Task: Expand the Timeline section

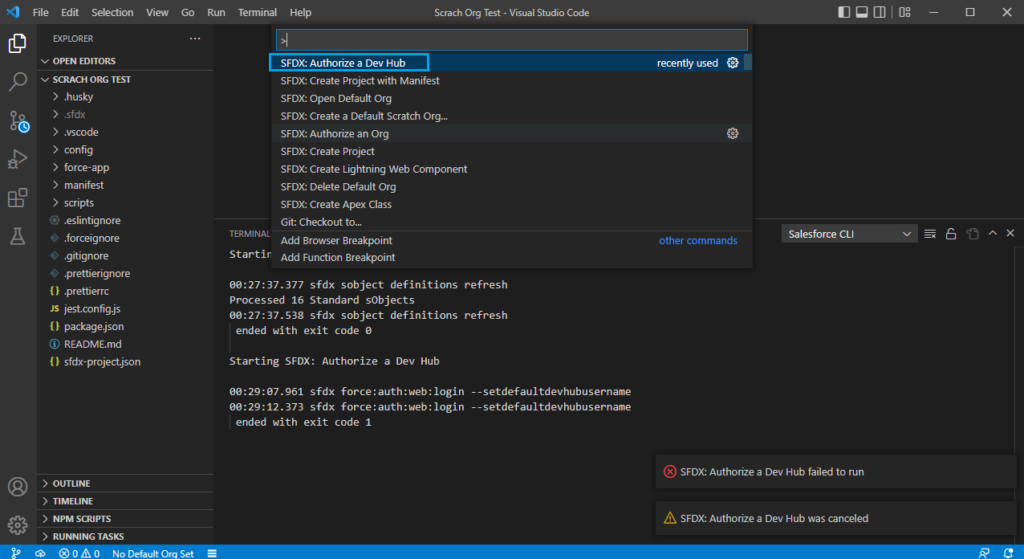Action: click(x=125, y=501)
